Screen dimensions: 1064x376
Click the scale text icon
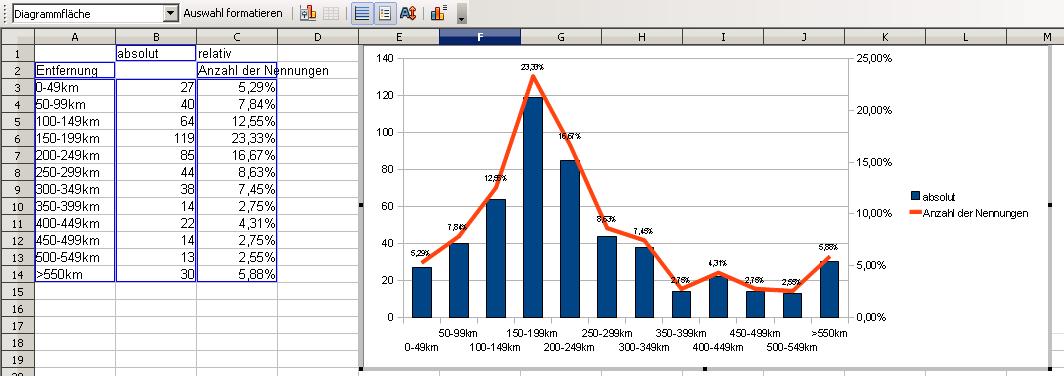pos(408,13)
